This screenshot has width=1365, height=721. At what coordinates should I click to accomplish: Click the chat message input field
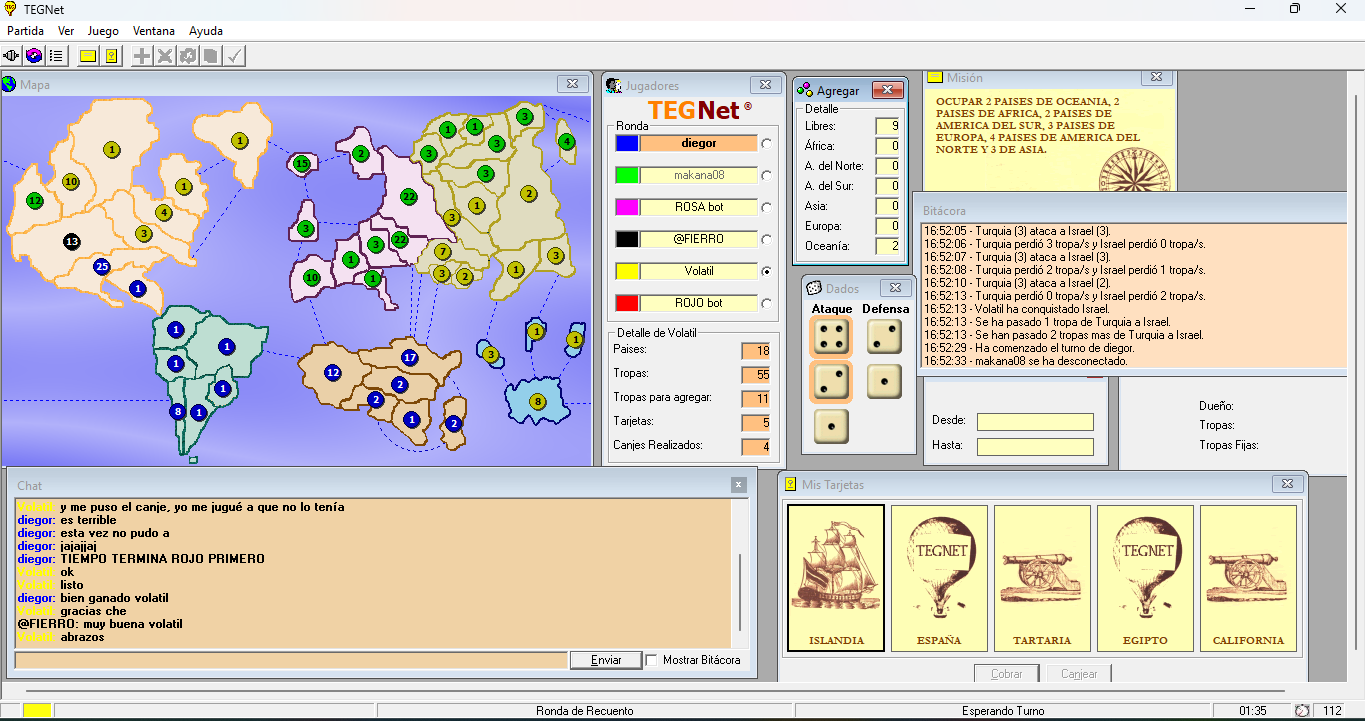pyautogui.click(x=291, y=660)
